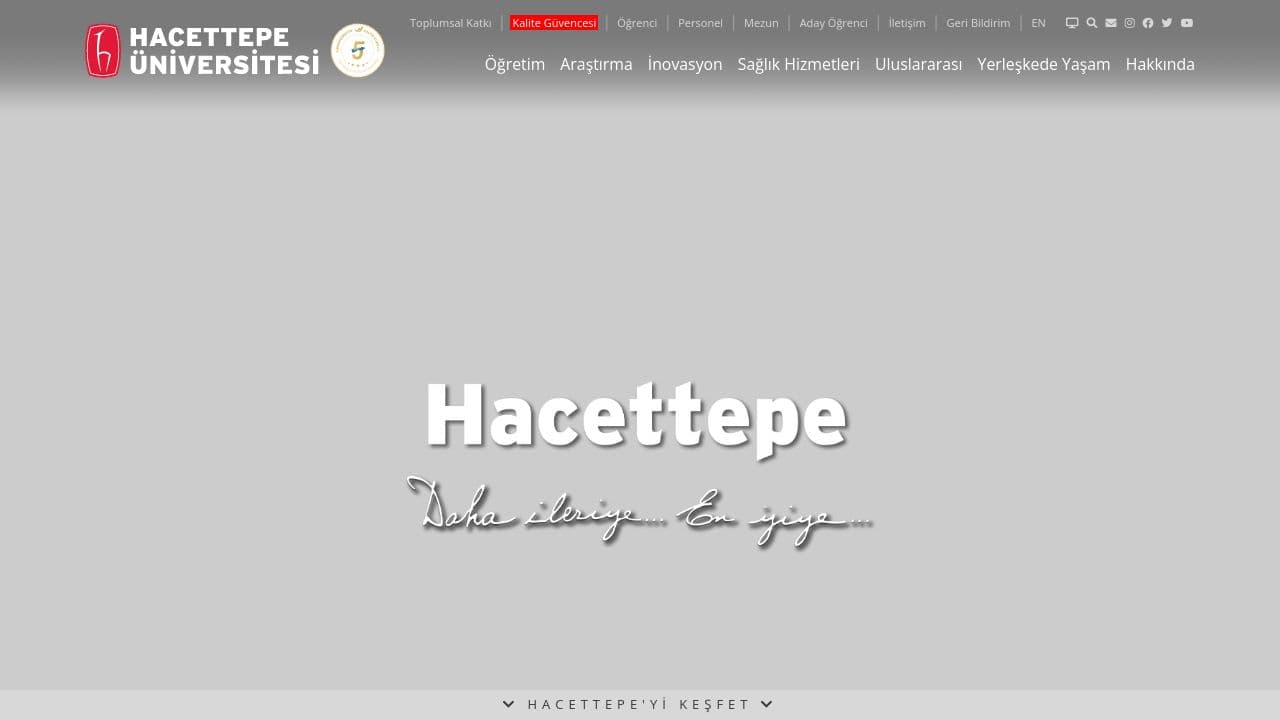The width and height of the screenshot is (1280, 720).
Task: Open the Sağlık Hizmetleri menu
Action: (x=798, y=64)
